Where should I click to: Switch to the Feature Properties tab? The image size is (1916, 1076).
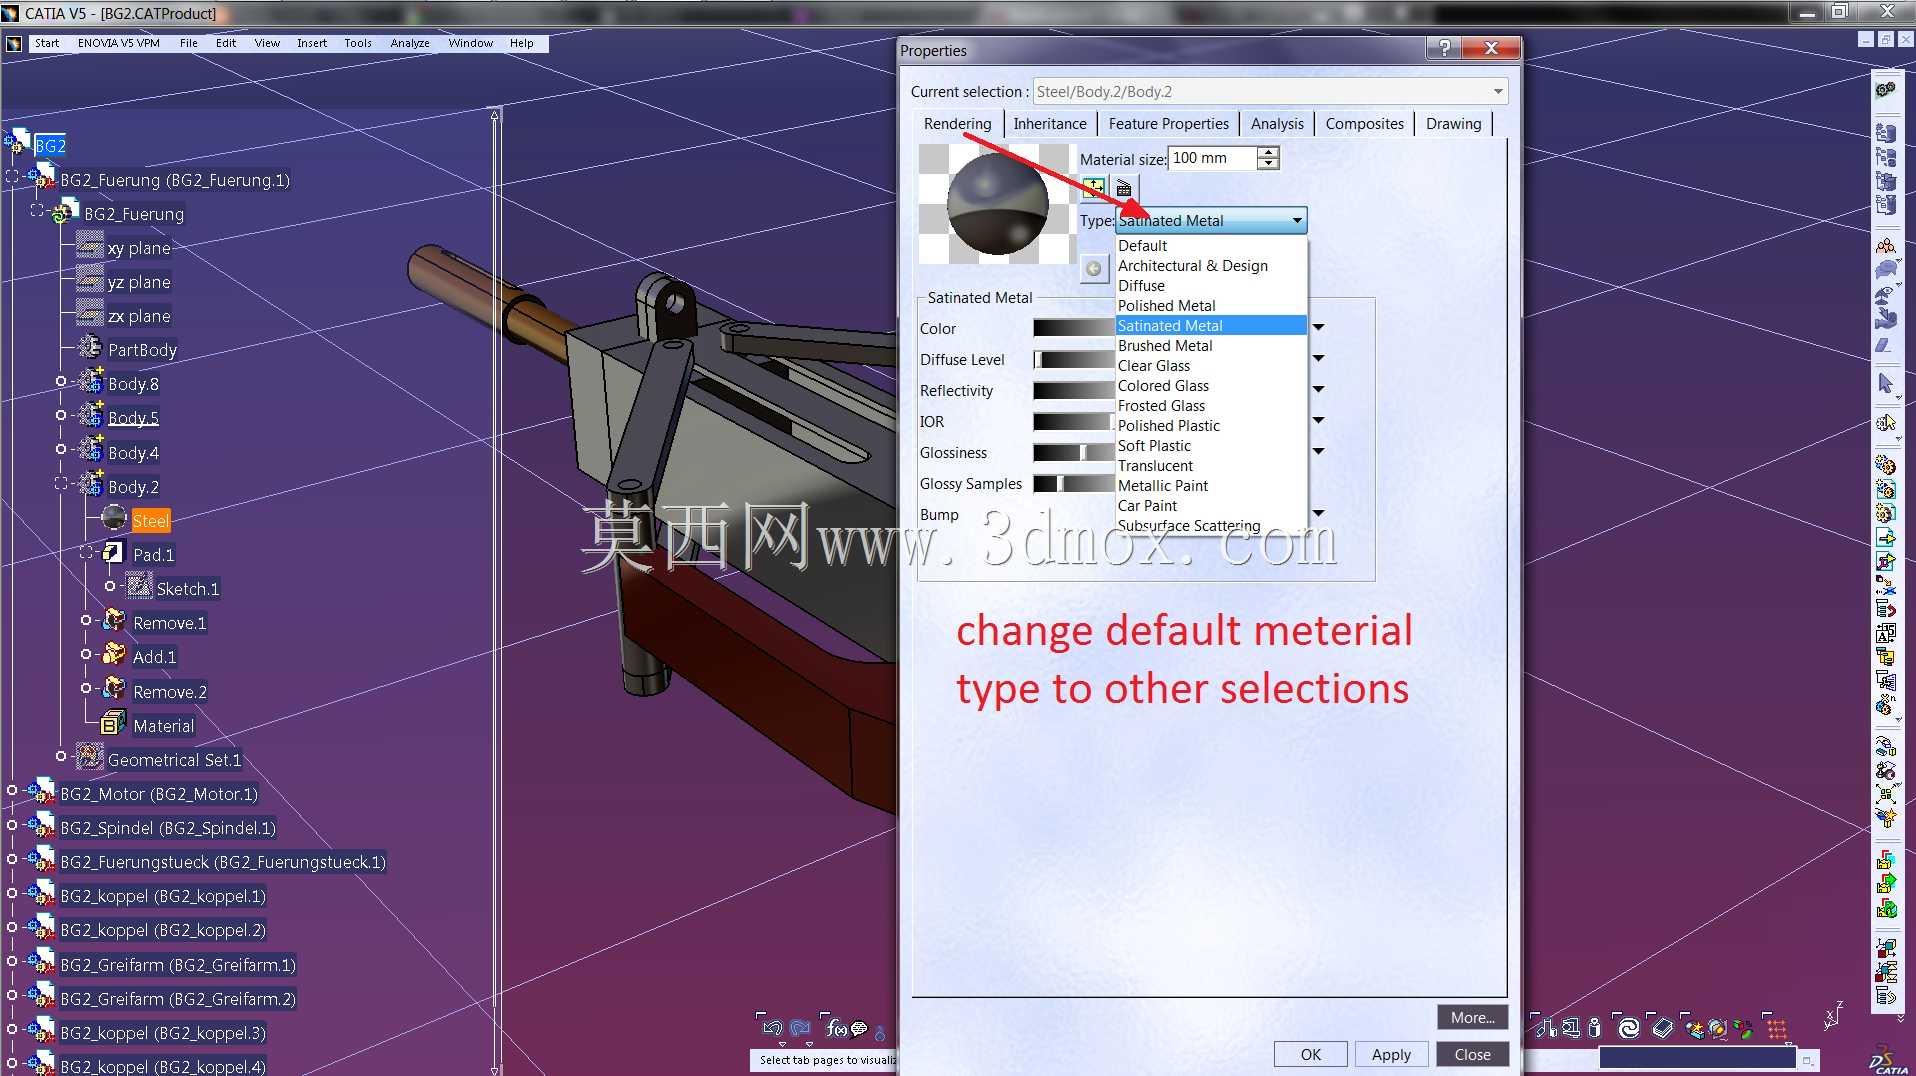(1168, 124)
